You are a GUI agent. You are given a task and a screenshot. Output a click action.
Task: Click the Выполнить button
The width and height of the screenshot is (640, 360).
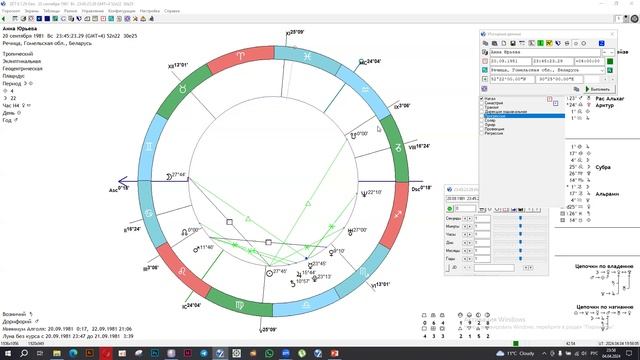tap(600, 89)
